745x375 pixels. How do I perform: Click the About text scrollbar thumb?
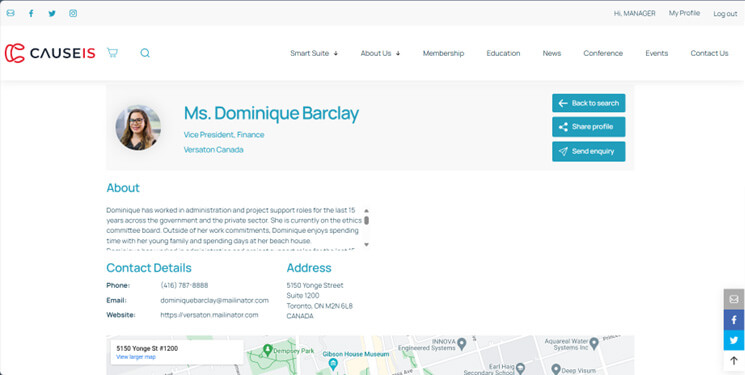pyautogui.click(x=366, y=221)
